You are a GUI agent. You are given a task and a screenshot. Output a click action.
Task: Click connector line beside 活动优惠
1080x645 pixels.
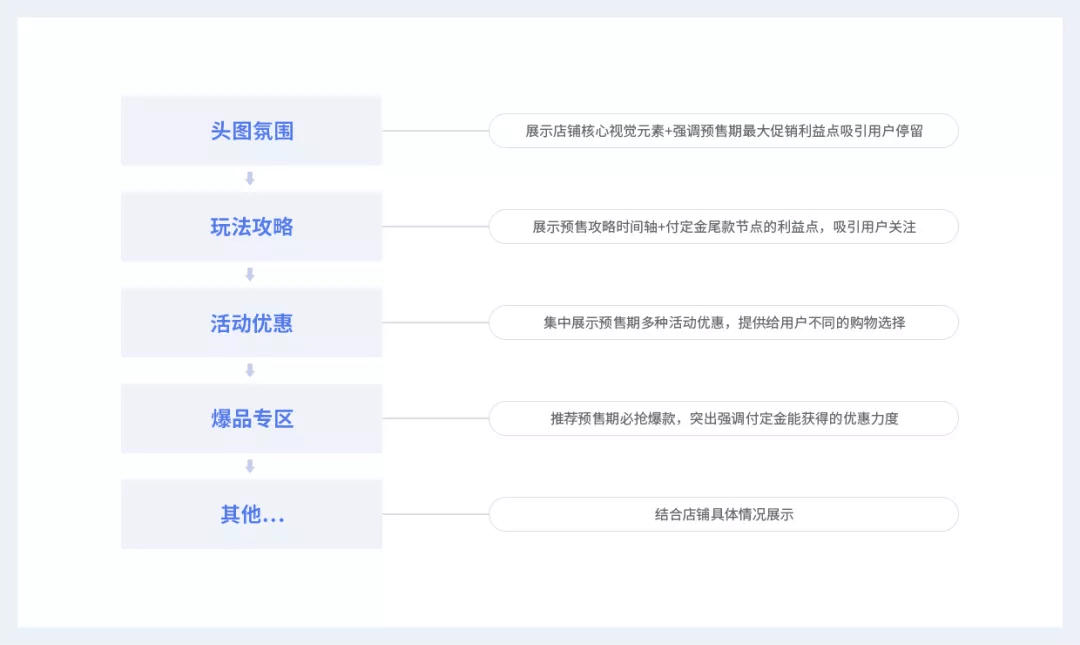[435, 322]
